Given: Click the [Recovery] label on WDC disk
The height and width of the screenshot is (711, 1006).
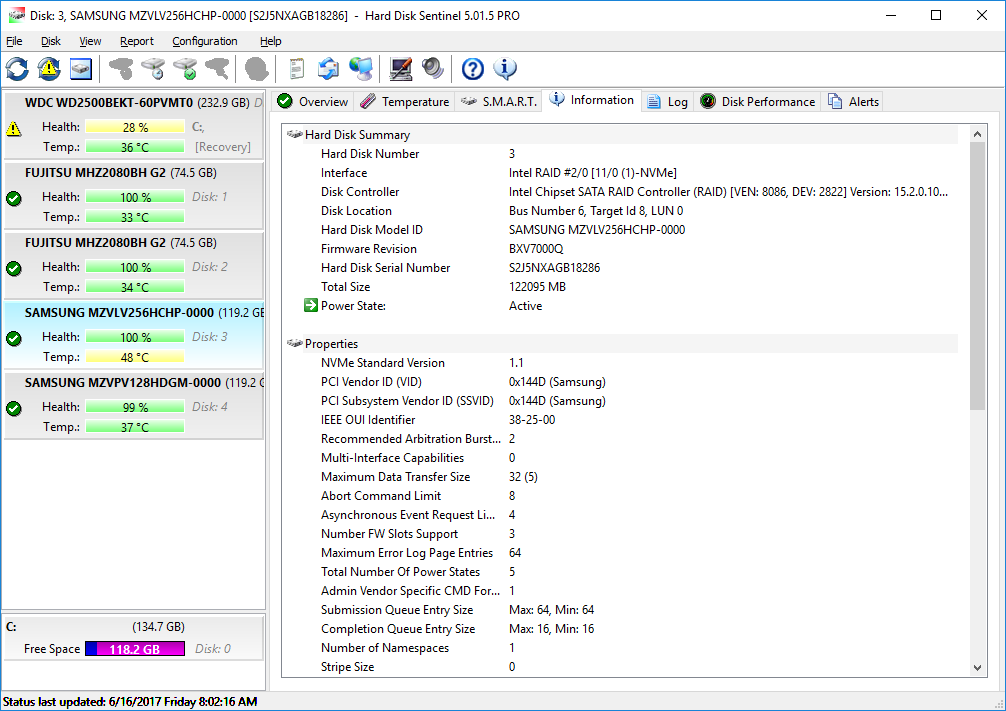Looking at the screenshot, I should tap(223, 147).
